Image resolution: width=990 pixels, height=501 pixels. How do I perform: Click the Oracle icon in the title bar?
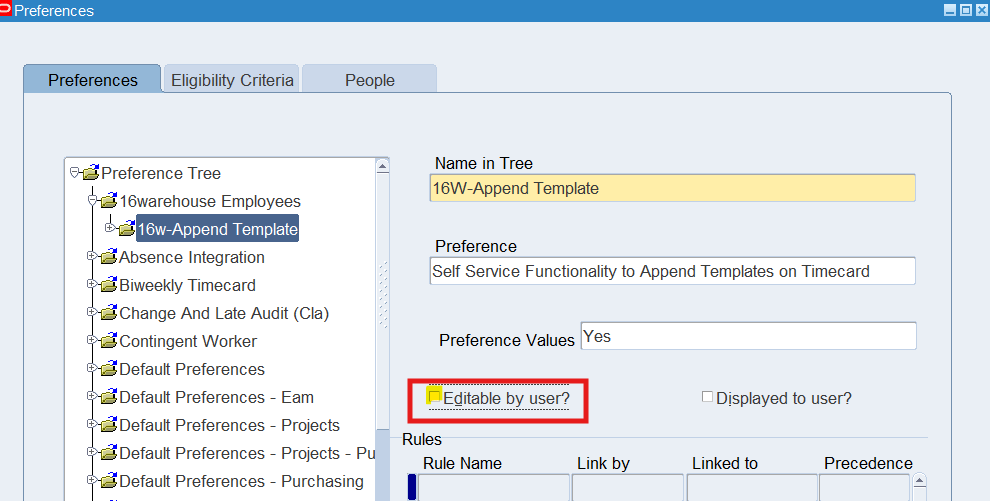(6, 10)
